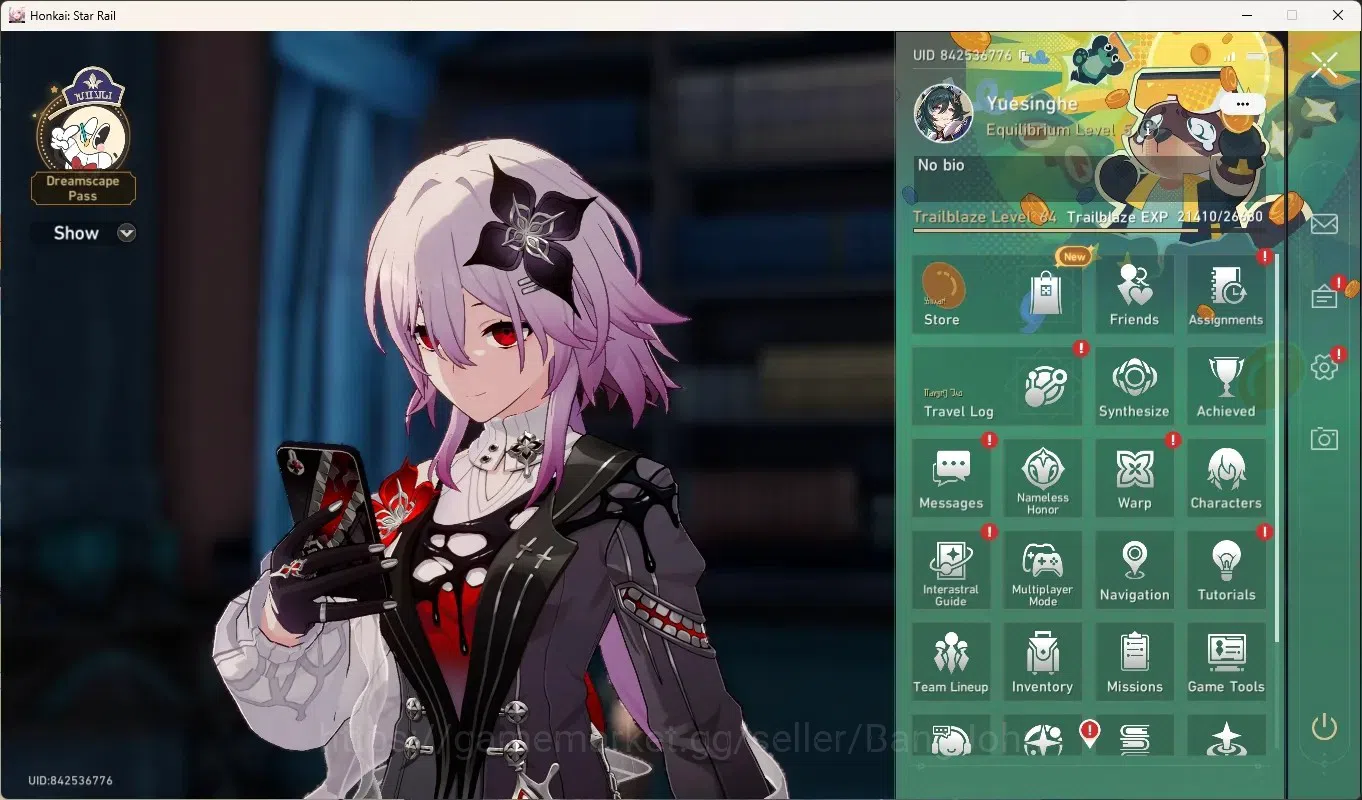Open the four-point star globe tile

coord(1042,736)
